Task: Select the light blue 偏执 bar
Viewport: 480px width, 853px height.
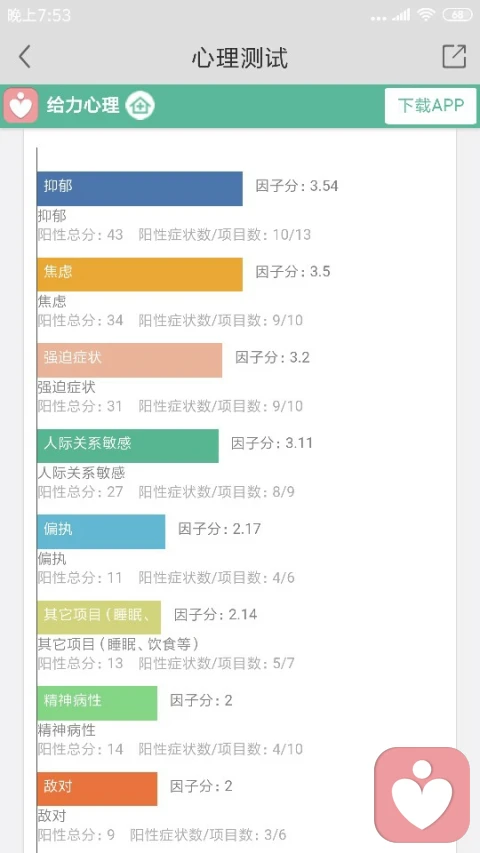Action: [x=101, y=531]
